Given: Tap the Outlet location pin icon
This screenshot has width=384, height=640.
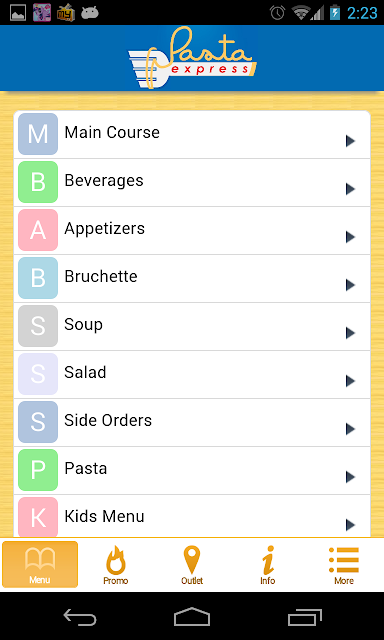Looking at the screenshot, I should pyautogui.click(x=192, y=560).
